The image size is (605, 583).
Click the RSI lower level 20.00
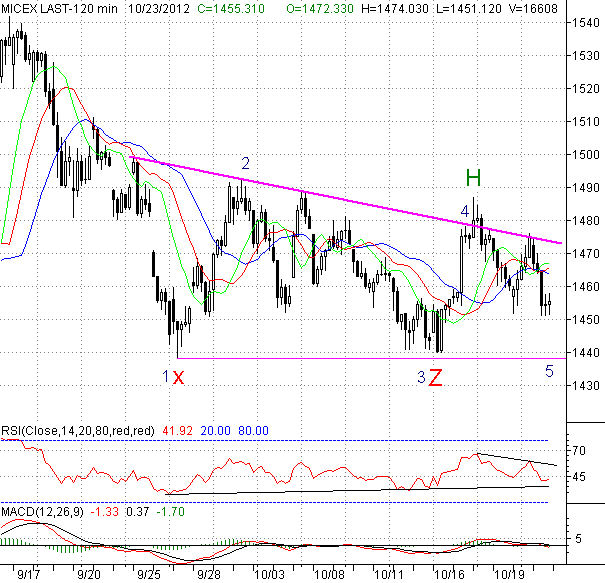click(x=215, y=431)
